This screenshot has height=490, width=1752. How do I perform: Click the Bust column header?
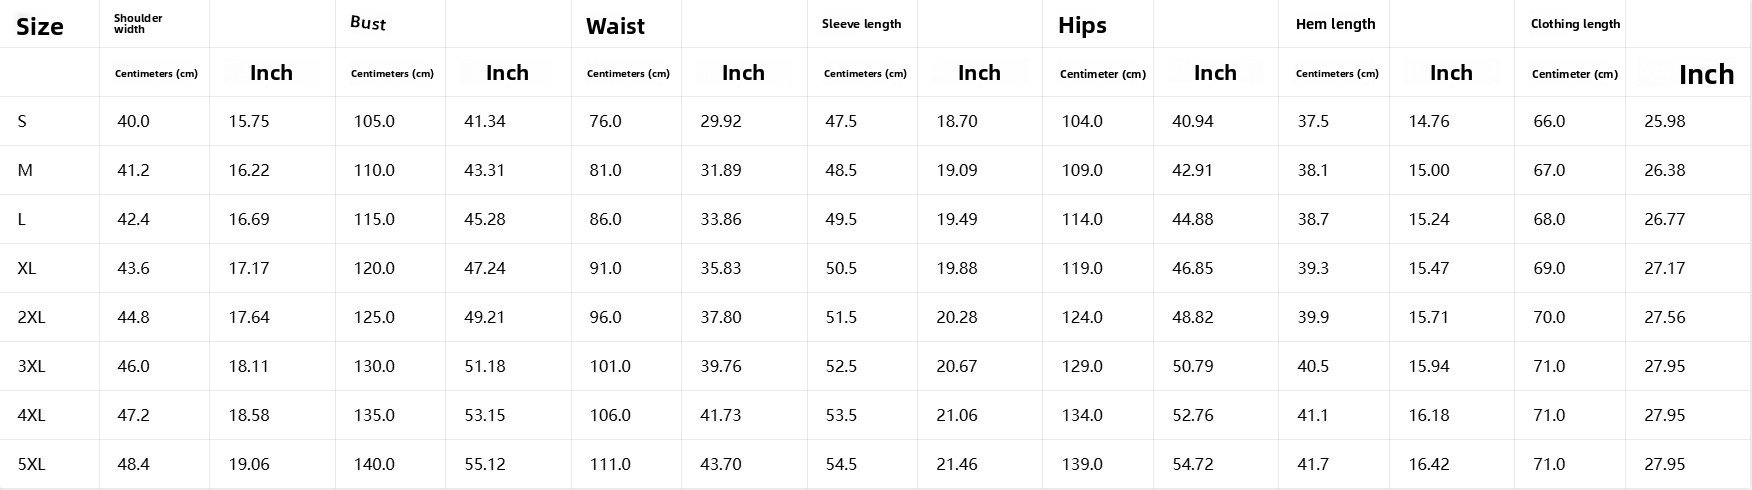368,23
